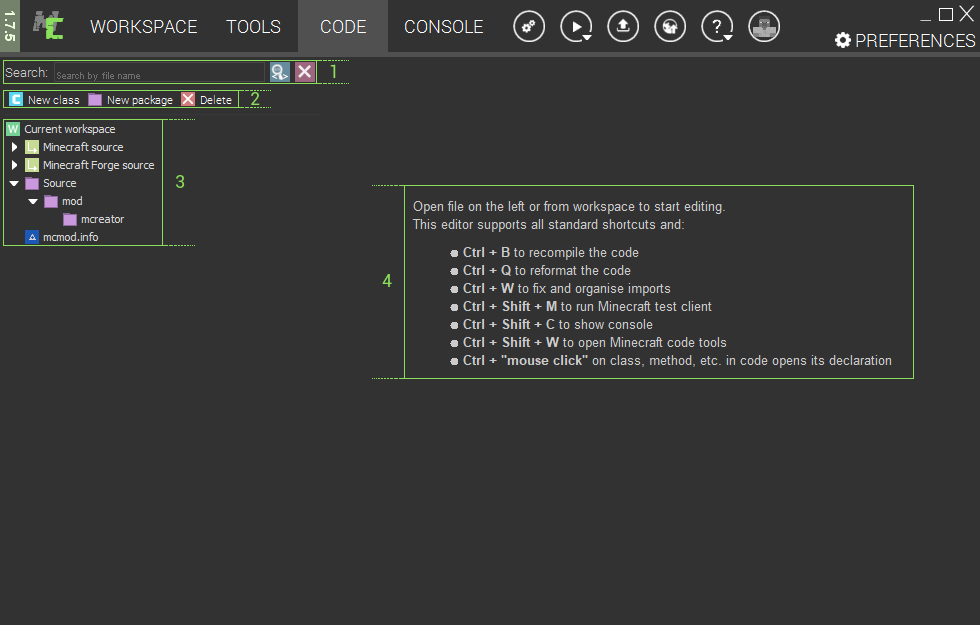Expand the Minecraft Forge source arrow
This screenshot has width=980, height=625.
click(14, 165)
